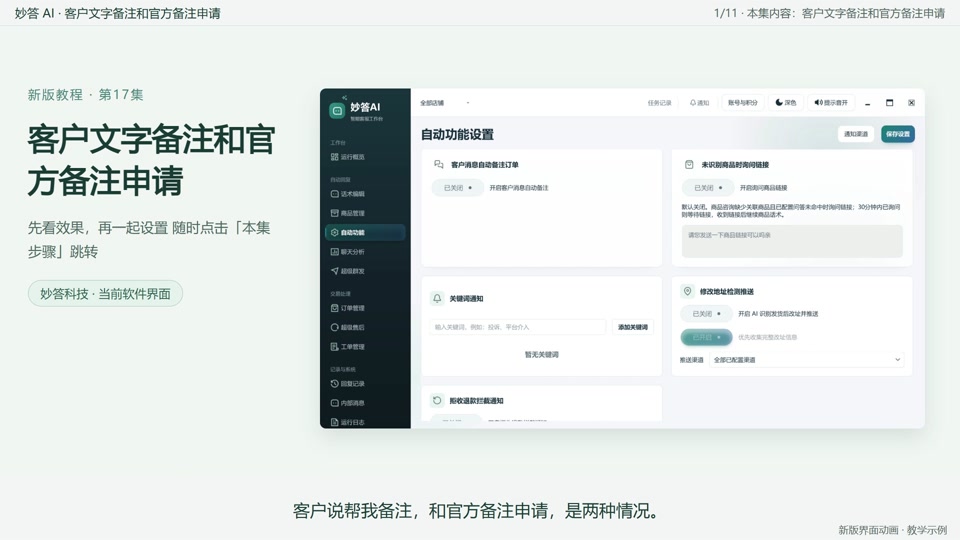
Task: Select 自动功能 sidebar item
Action: point(365,233)
